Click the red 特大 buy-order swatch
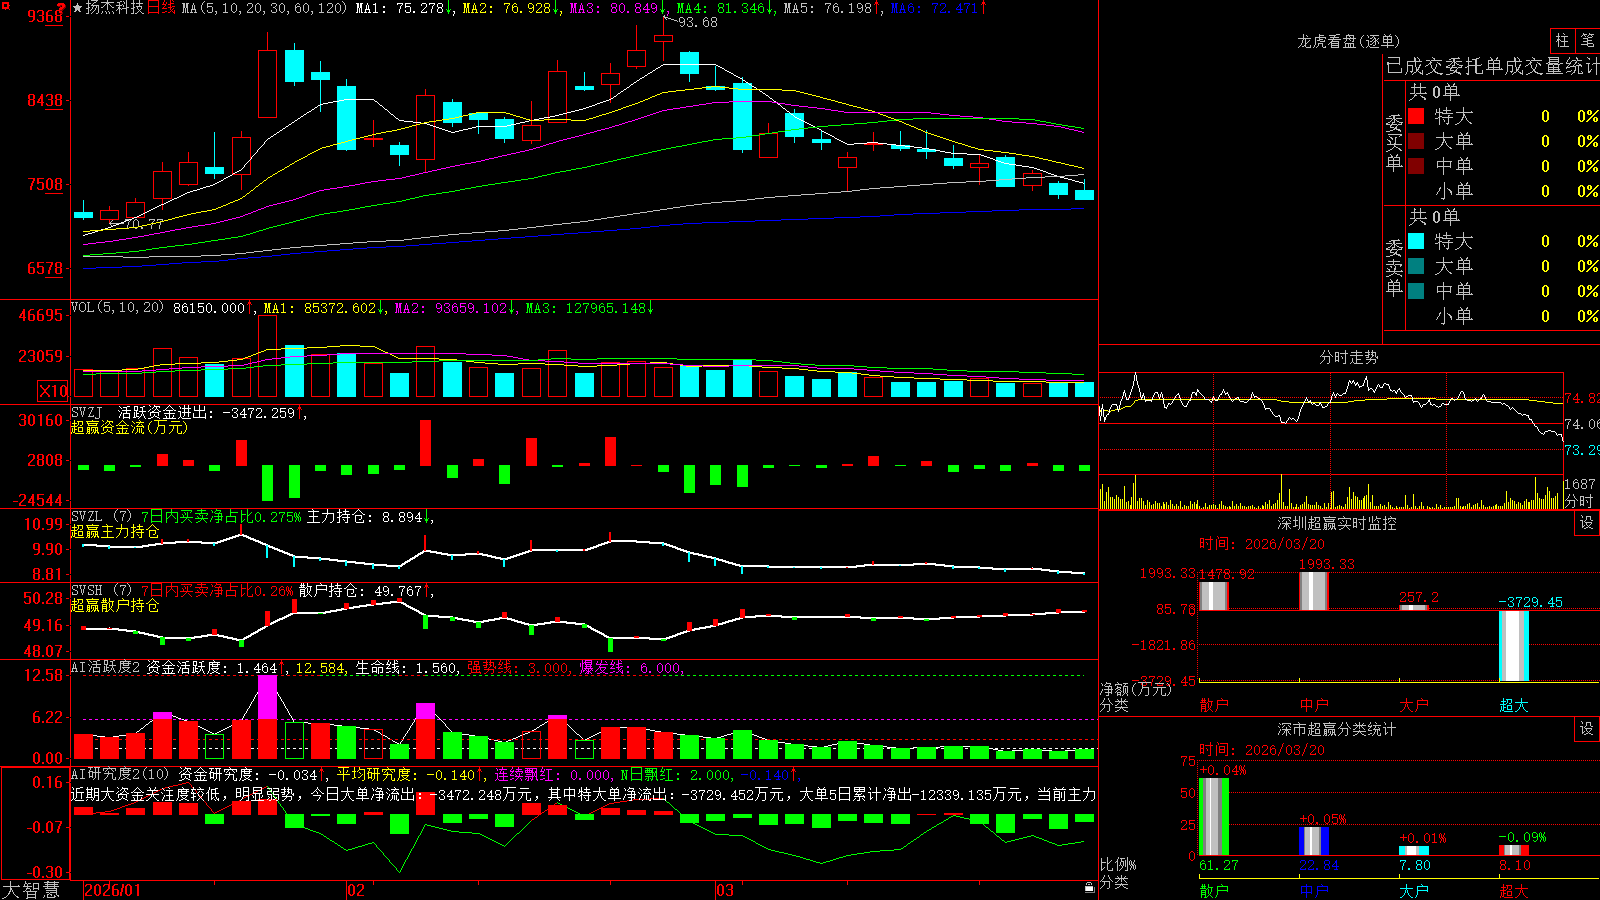1600x900 pixels. pos(1416,116)
